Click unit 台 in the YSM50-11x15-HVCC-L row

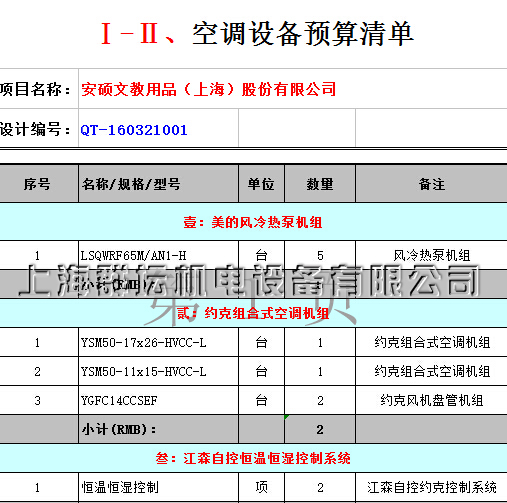click(261, 371)
